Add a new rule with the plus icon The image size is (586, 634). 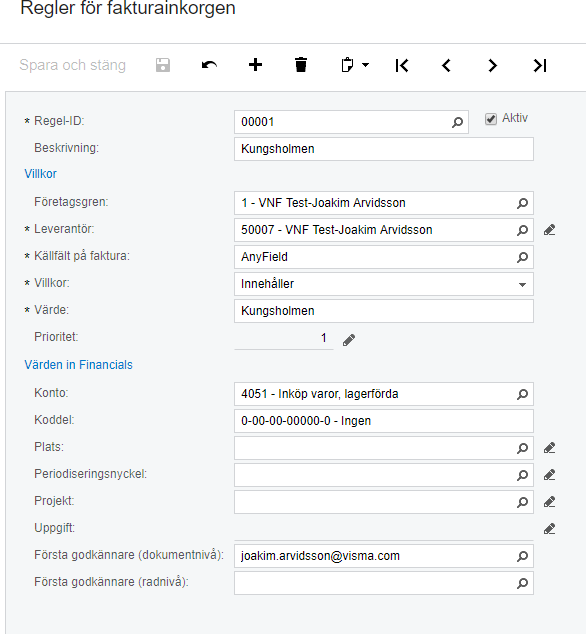[x=255, y=65]
